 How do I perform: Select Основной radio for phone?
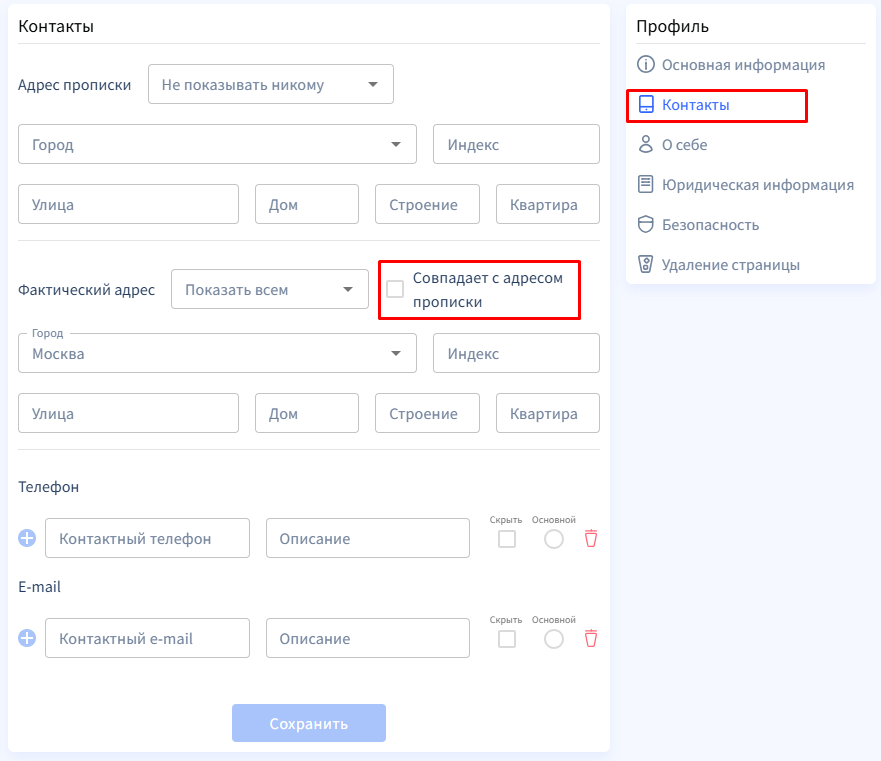(x=554, y=539)
